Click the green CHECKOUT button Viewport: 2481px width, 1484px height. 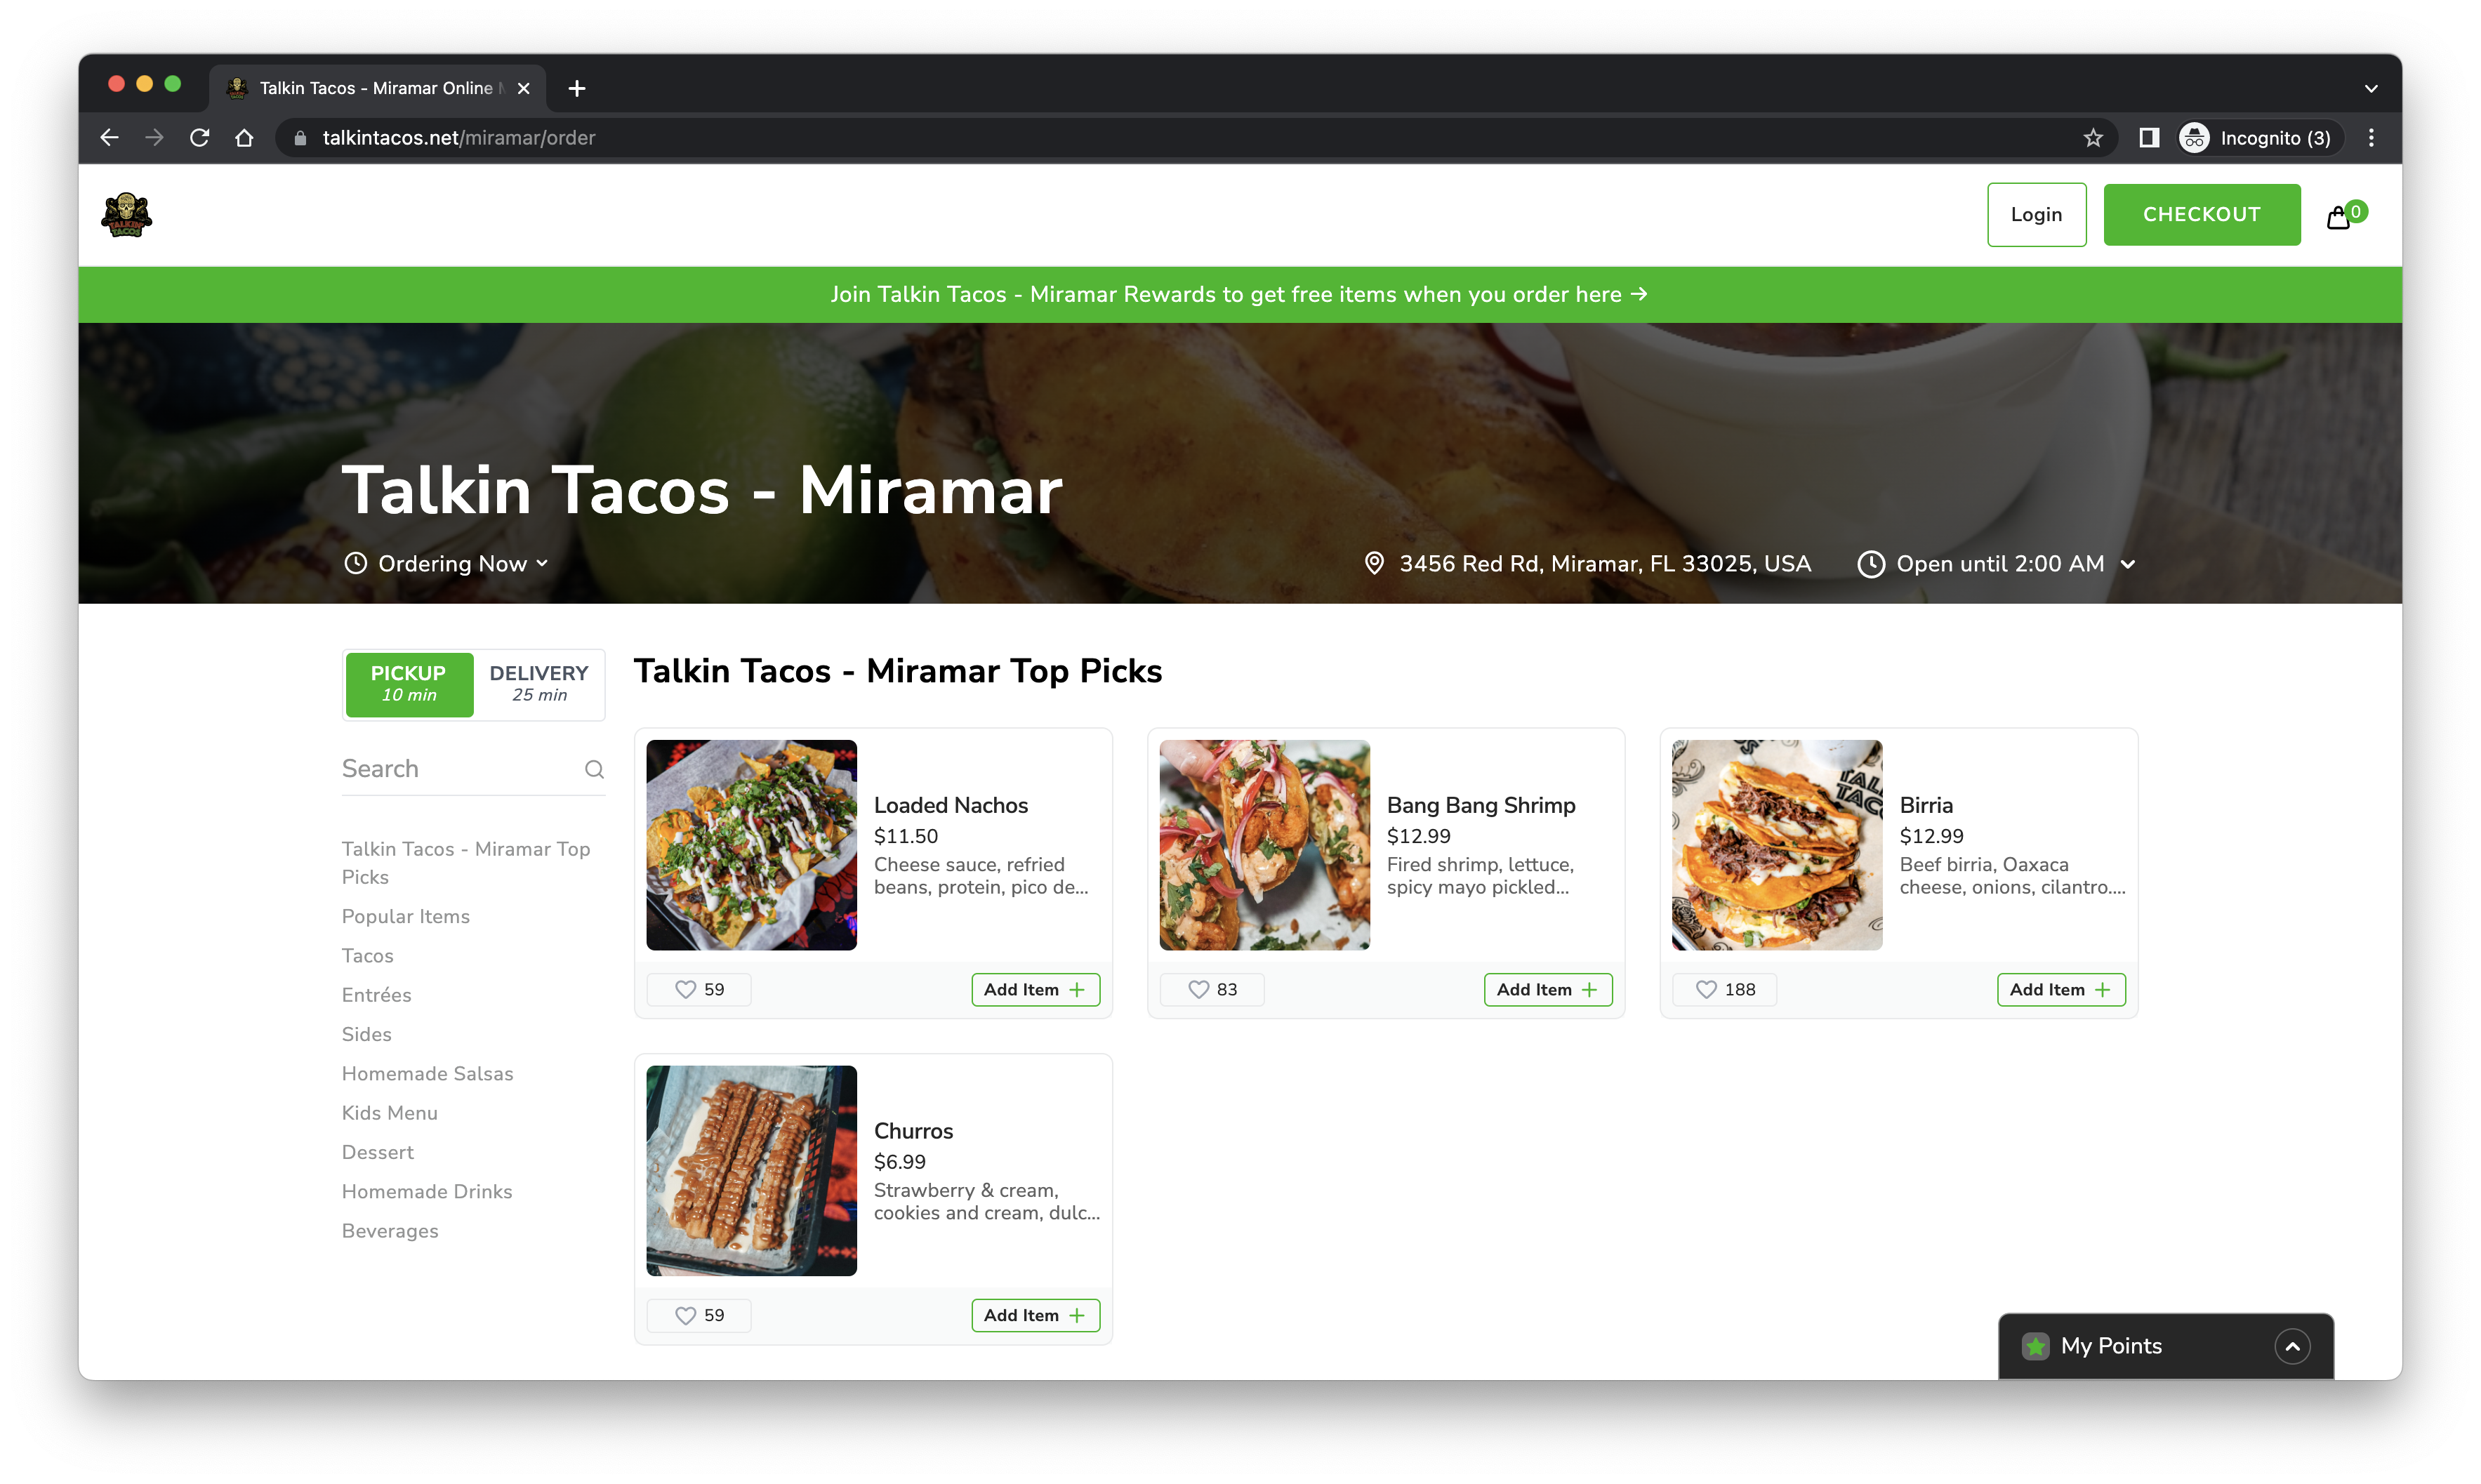tap(2201, 214)
